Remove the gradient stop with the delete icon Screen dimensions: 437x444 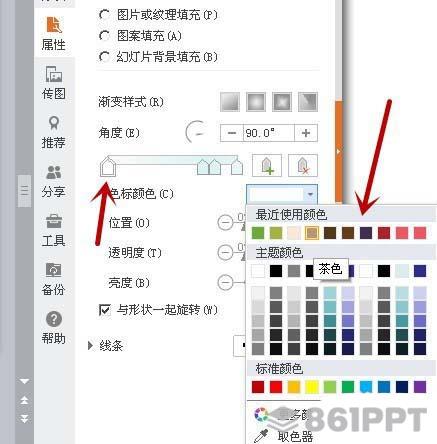point(303,165)
